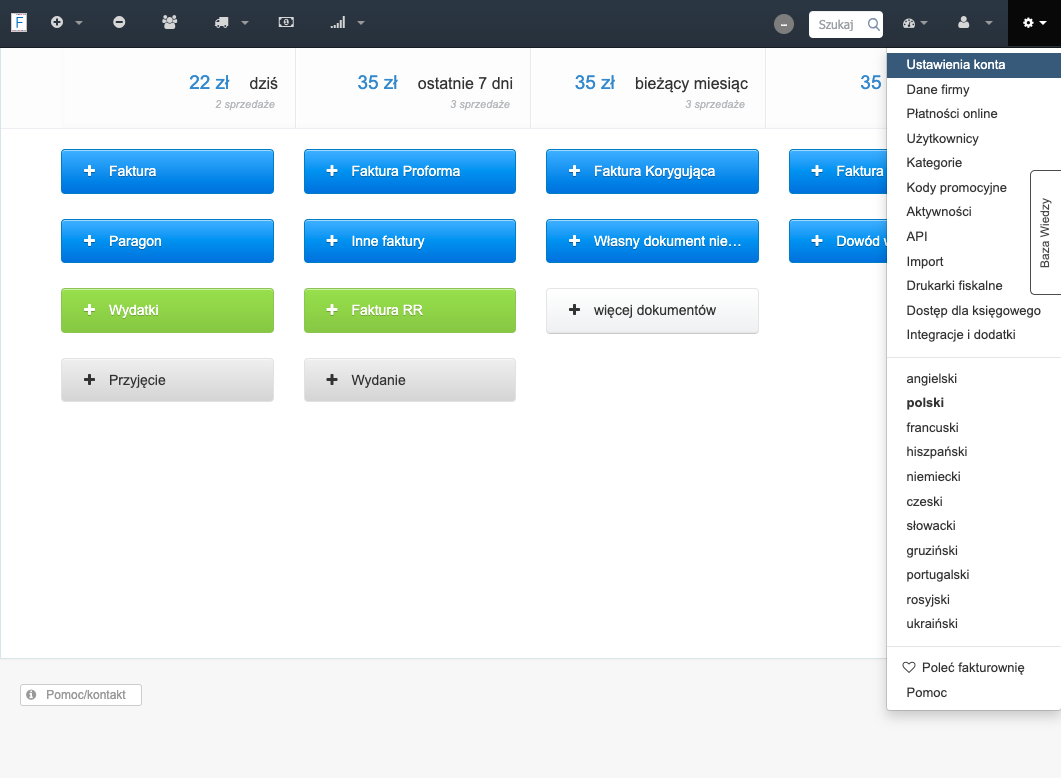Open Płatności online settings
Image resolution: width=1061 pixels, height=778 pixels.
[x=974, y=114]
